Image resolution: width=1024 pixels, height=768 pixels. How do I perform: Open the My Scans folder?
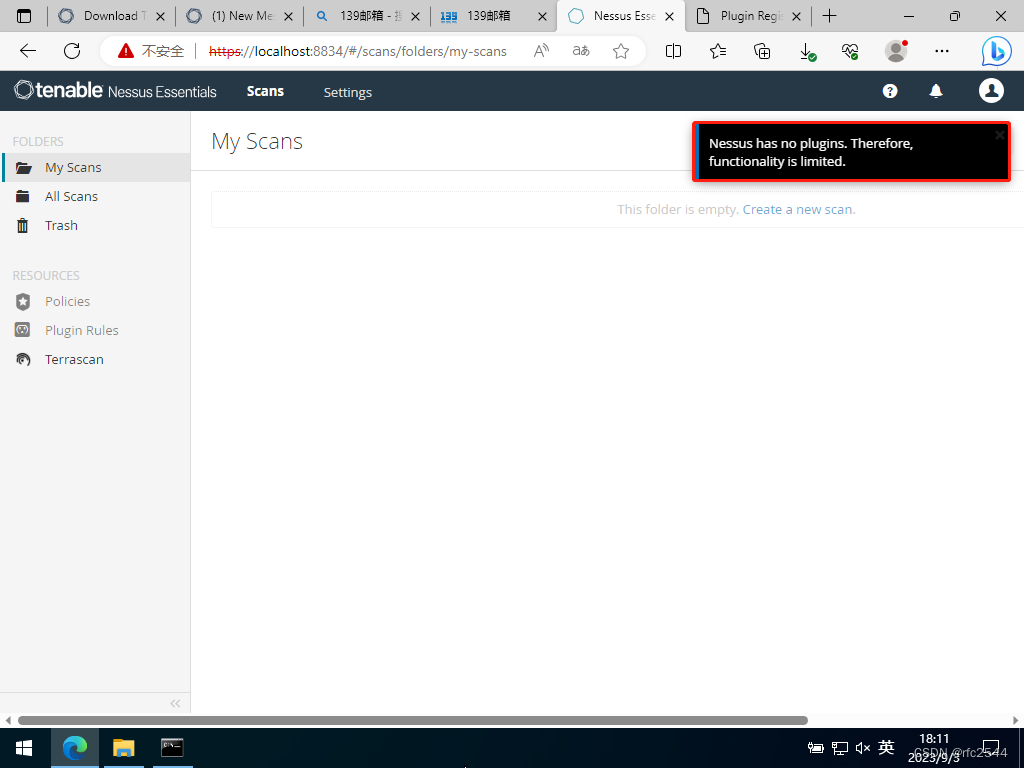[x=95, y=167]
